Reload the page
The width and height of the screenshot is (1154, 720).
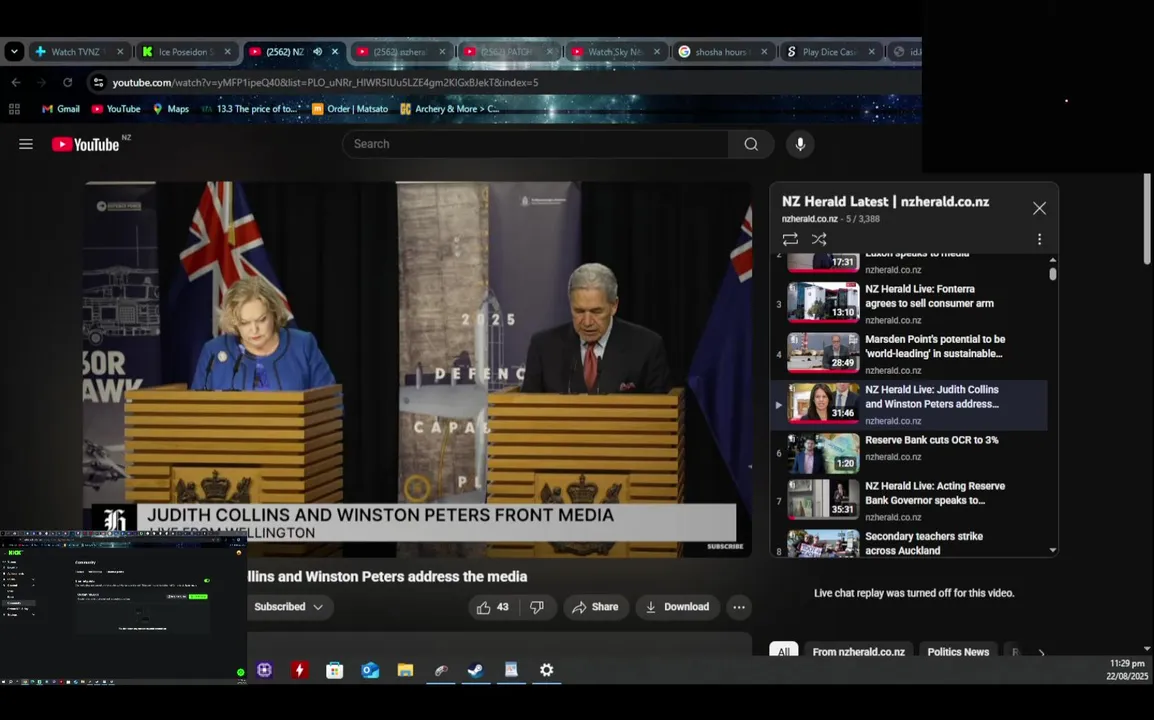(68, 82)
